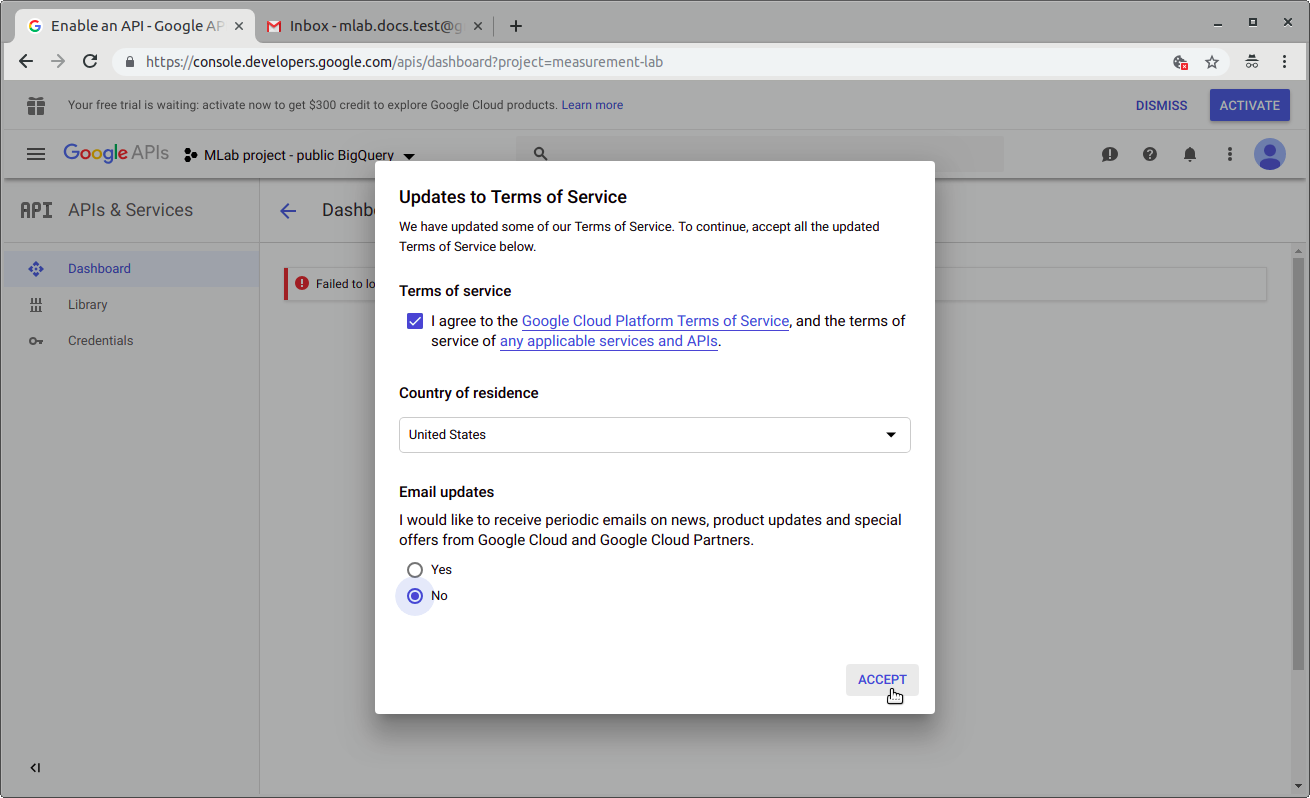Select No for email updates
This screenshot has height=798, width=1310.
pos(415,595)
